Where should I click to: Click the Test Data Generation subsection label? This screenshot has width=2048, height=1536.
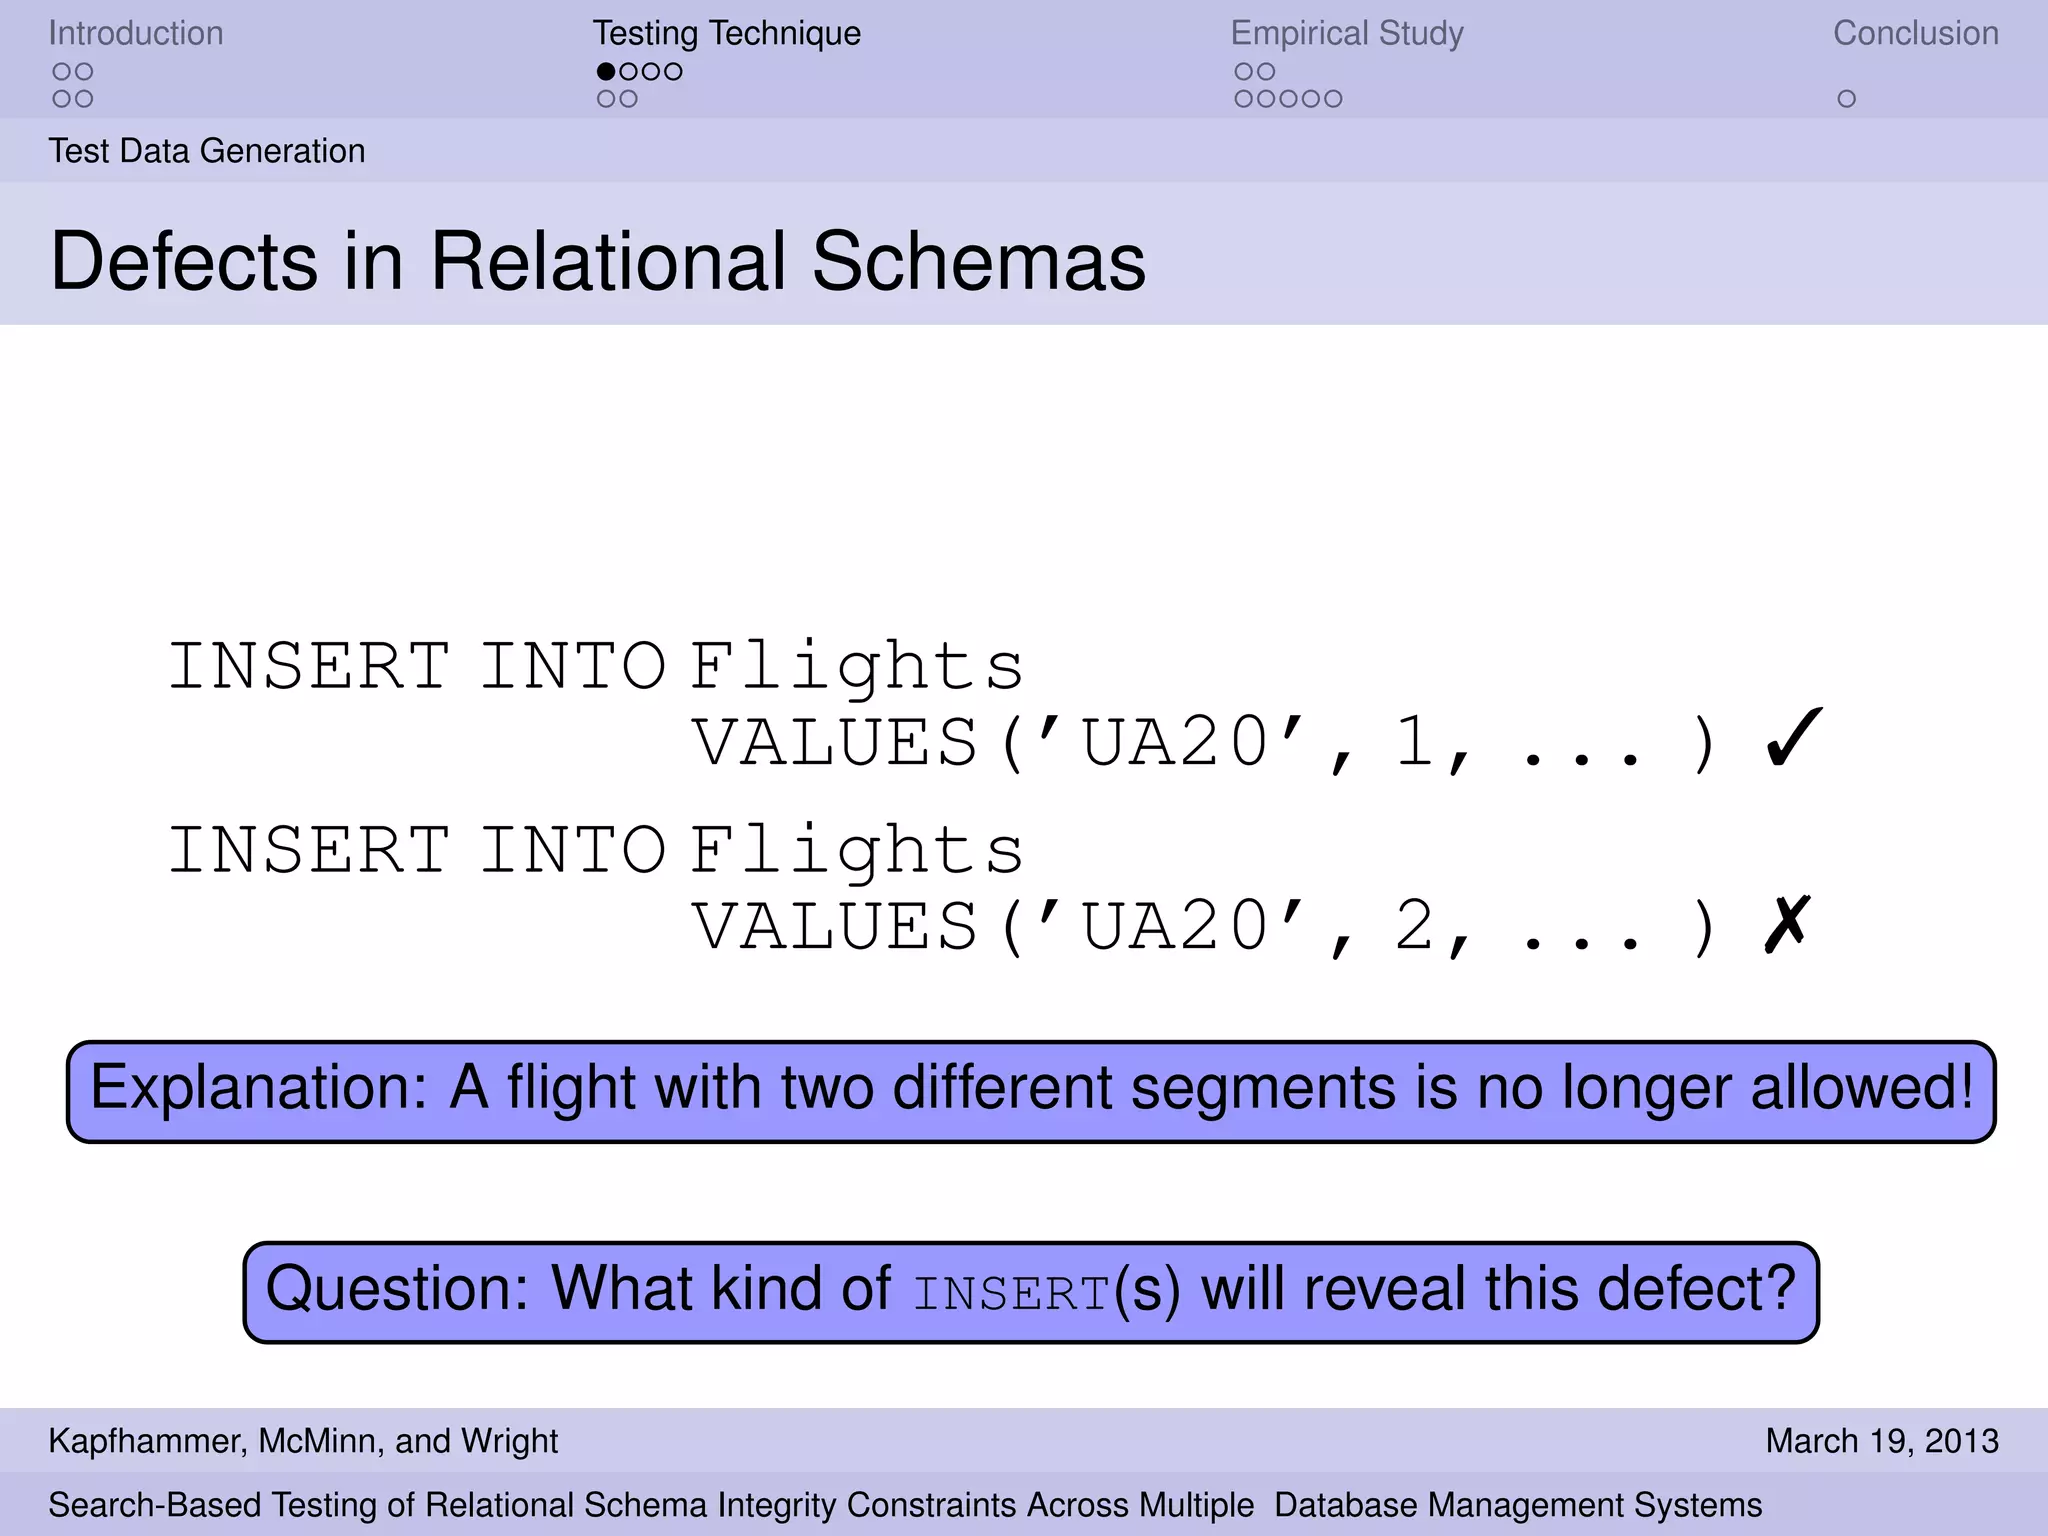tap(207, 151)
